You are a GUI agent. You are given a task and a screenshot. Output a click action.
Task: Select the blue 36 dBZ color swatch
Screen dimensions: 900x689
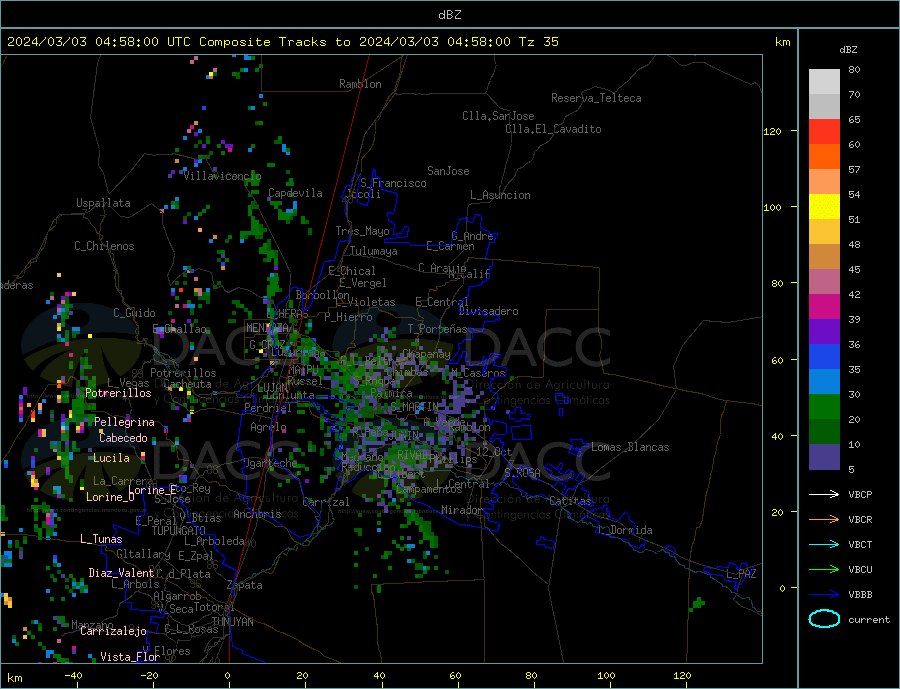point(824,357)
